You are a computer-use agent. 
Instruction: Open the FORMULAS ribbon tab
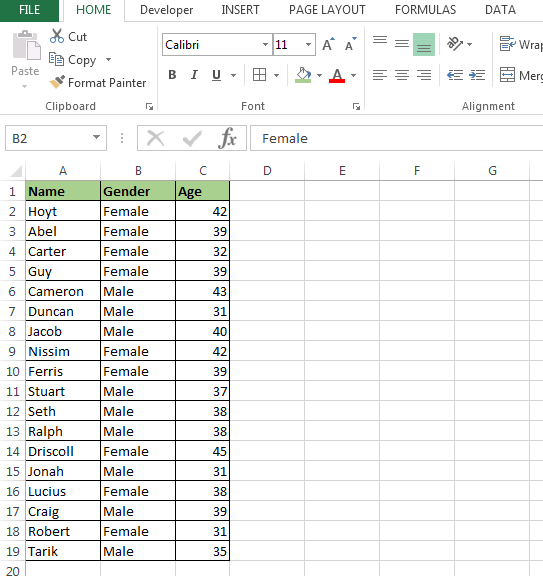click(x=425, y=10)
